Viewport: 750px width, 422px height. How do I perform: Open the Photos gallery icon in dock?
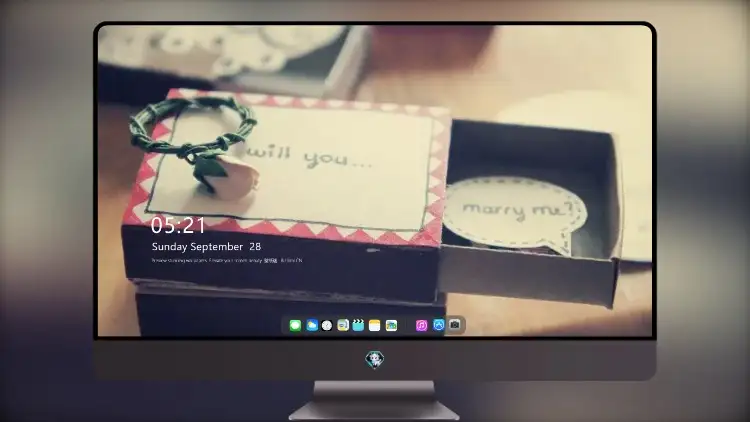tap(391, 325)
